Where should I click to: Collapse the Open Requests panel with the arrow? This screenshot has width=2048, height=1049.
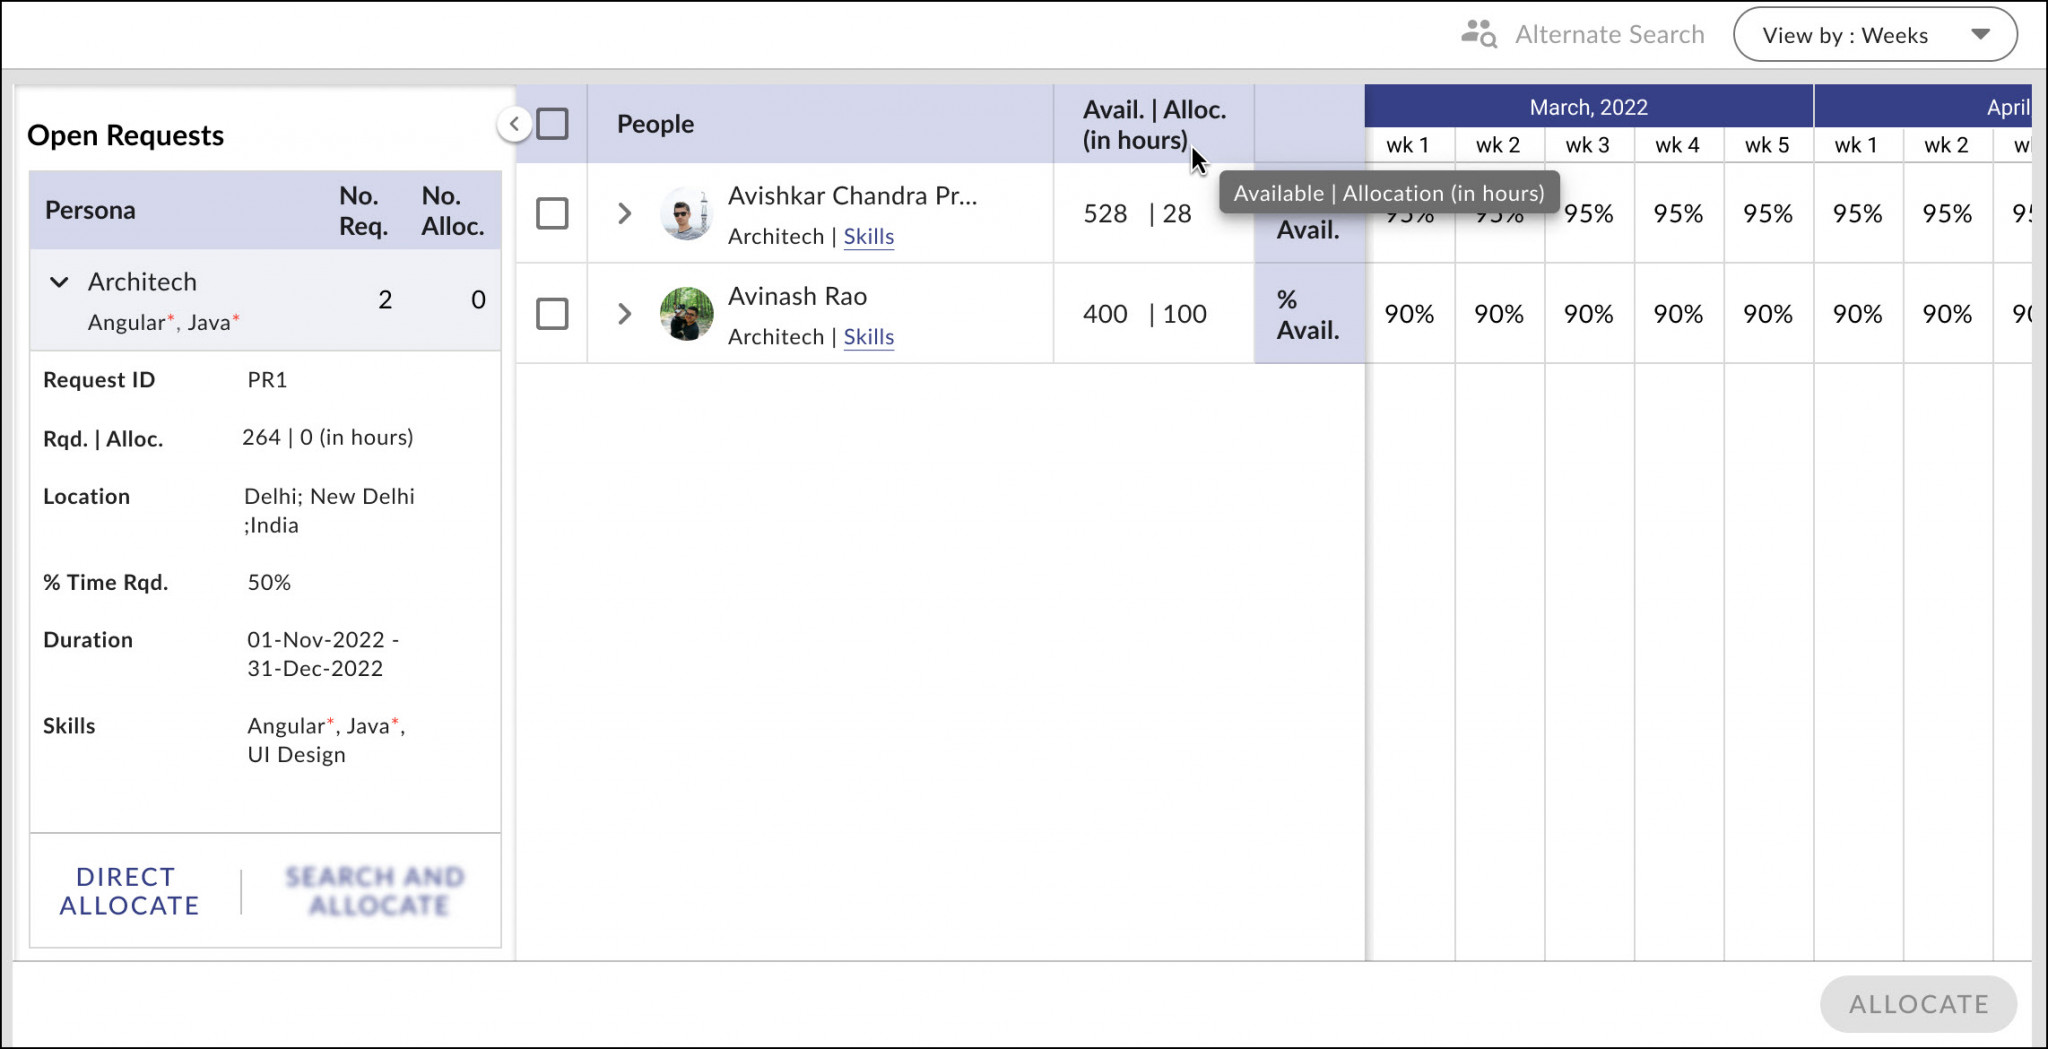point(514,123)
